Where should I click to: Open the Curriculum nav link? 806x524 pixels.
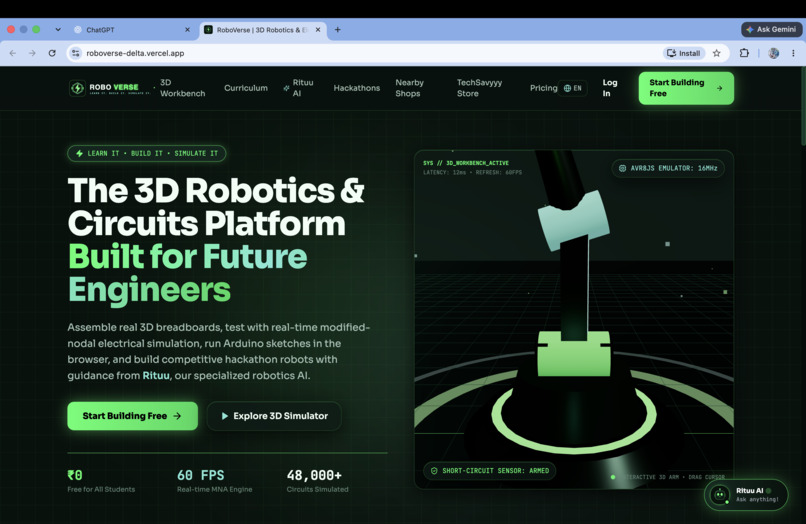[x=246, y=88]
